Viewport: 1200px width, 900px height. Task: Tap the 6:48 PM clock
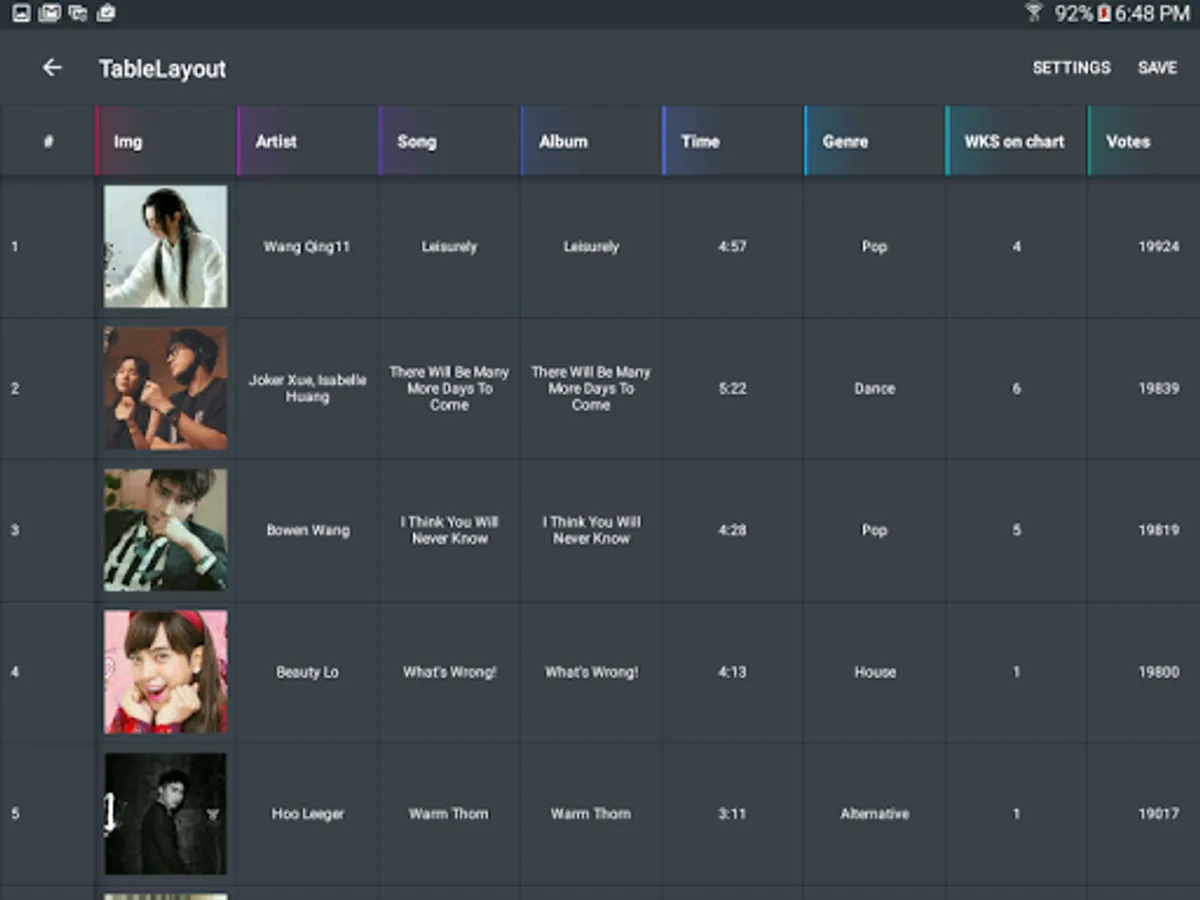click(x=1152, y=13)
